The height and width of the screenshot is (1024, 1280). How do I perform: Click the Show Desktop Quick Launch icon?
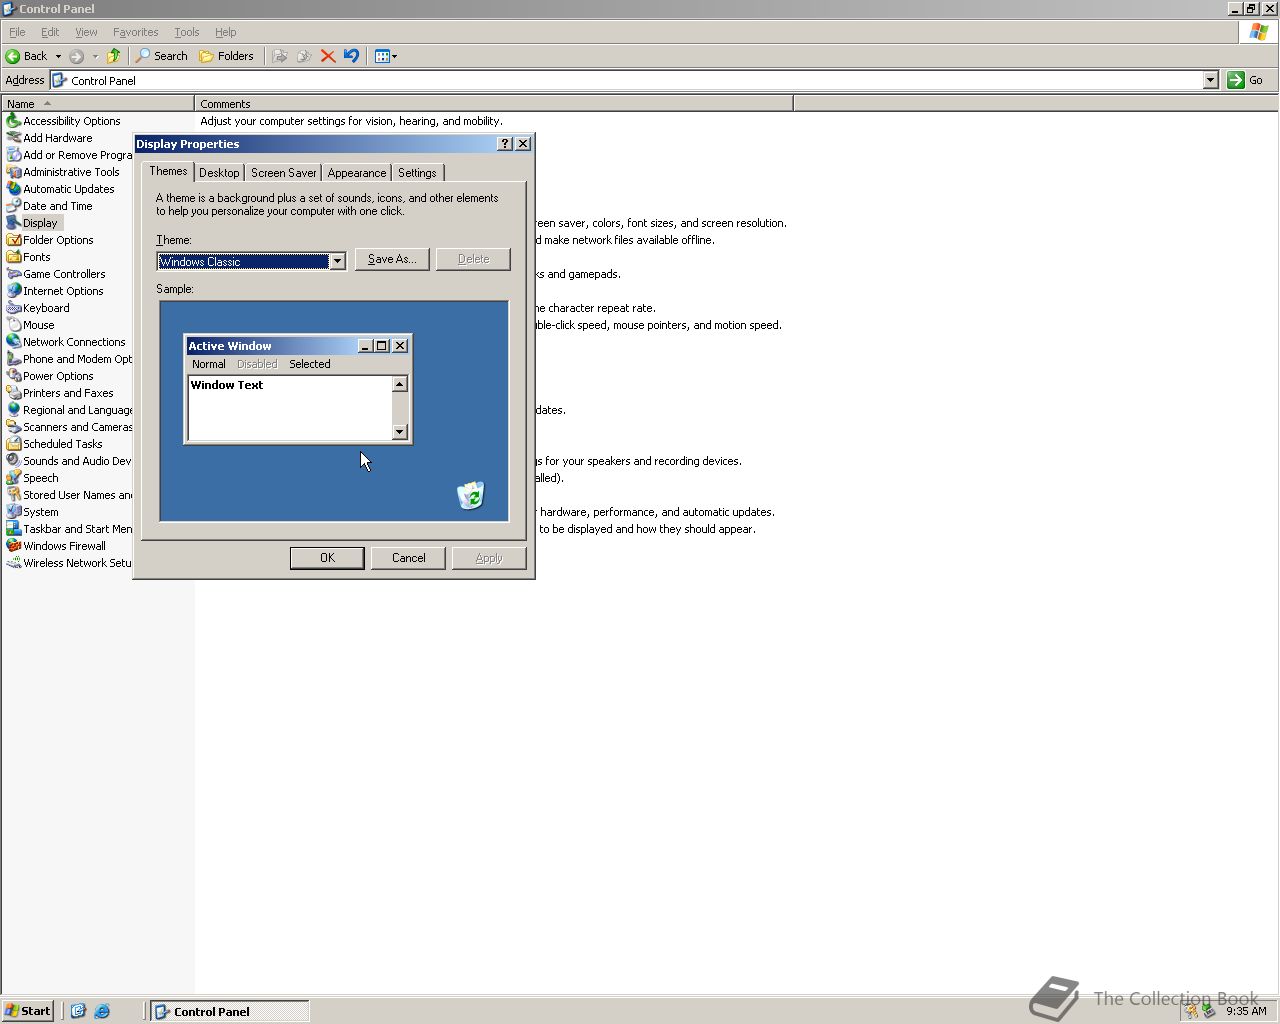pos(78,1011)
